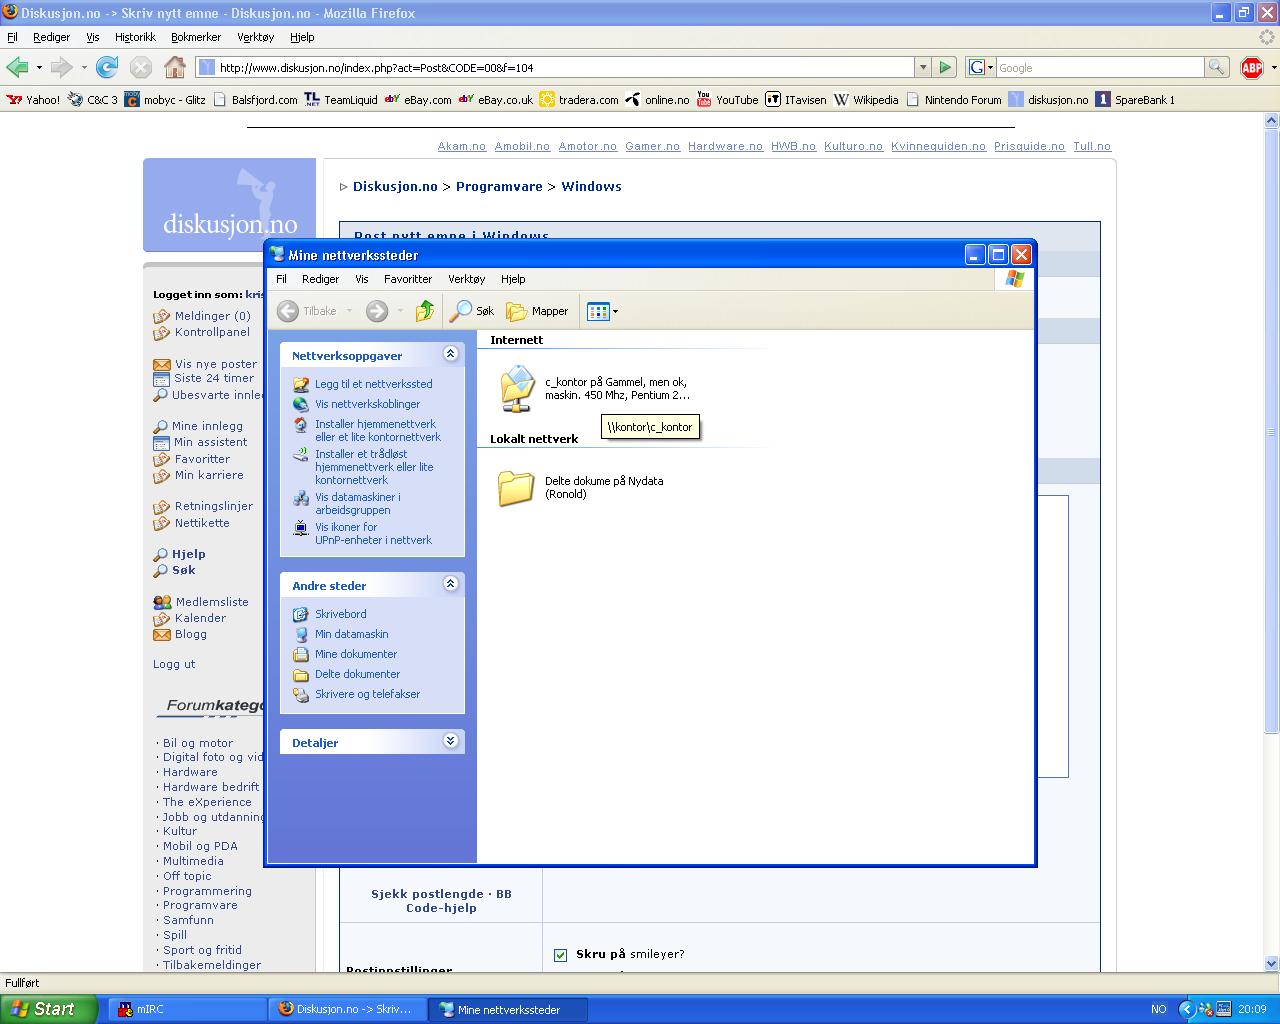Image resolution: width=1280 pixels, height=1024 pixels.
Task: Switch to the Diskusjon.no Firefox taskbar button
Action: pyautogui.click(x=346, y=1009)
